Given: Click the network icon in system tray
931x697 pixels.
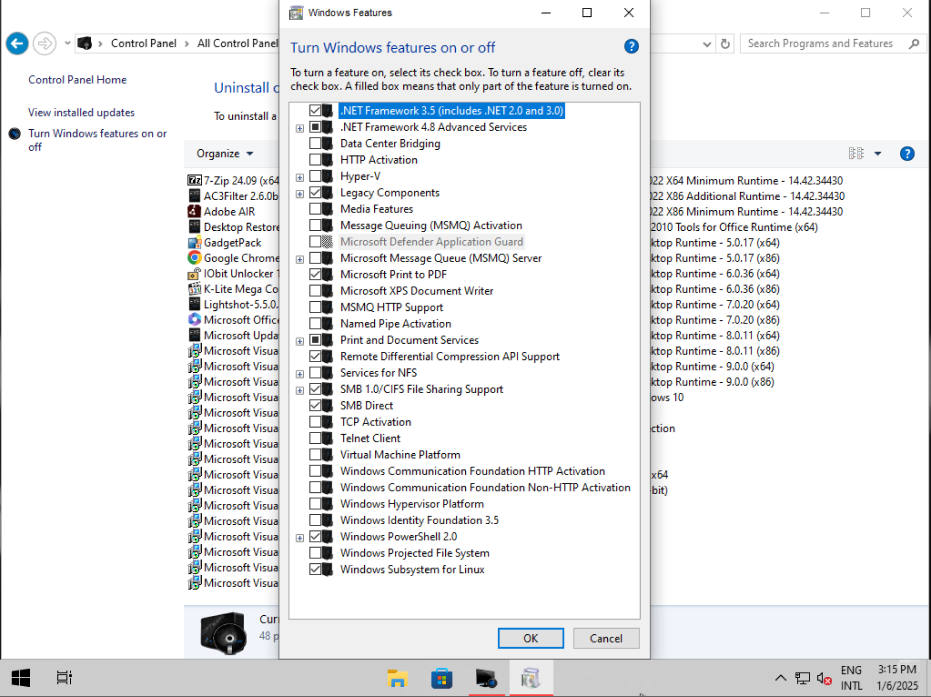Looking at the screenshot, I should [x=803, y=677].
